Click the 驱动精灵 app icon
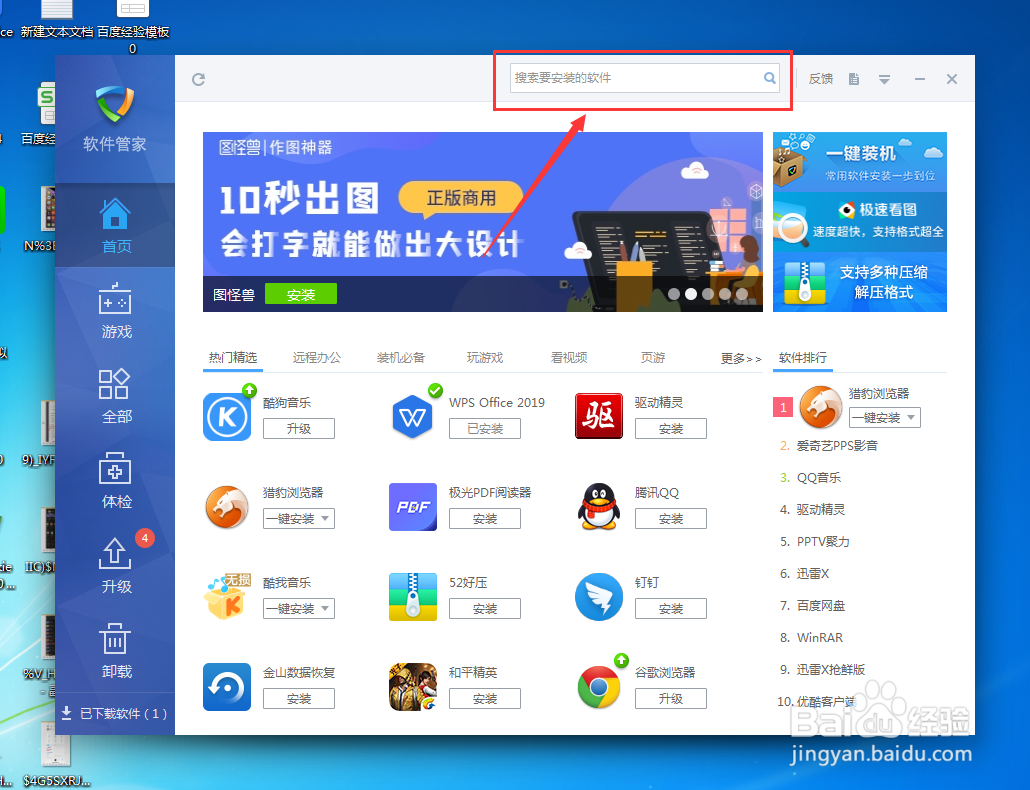Viewport: 1030px width, 790px height. click(x=598, y=416)
